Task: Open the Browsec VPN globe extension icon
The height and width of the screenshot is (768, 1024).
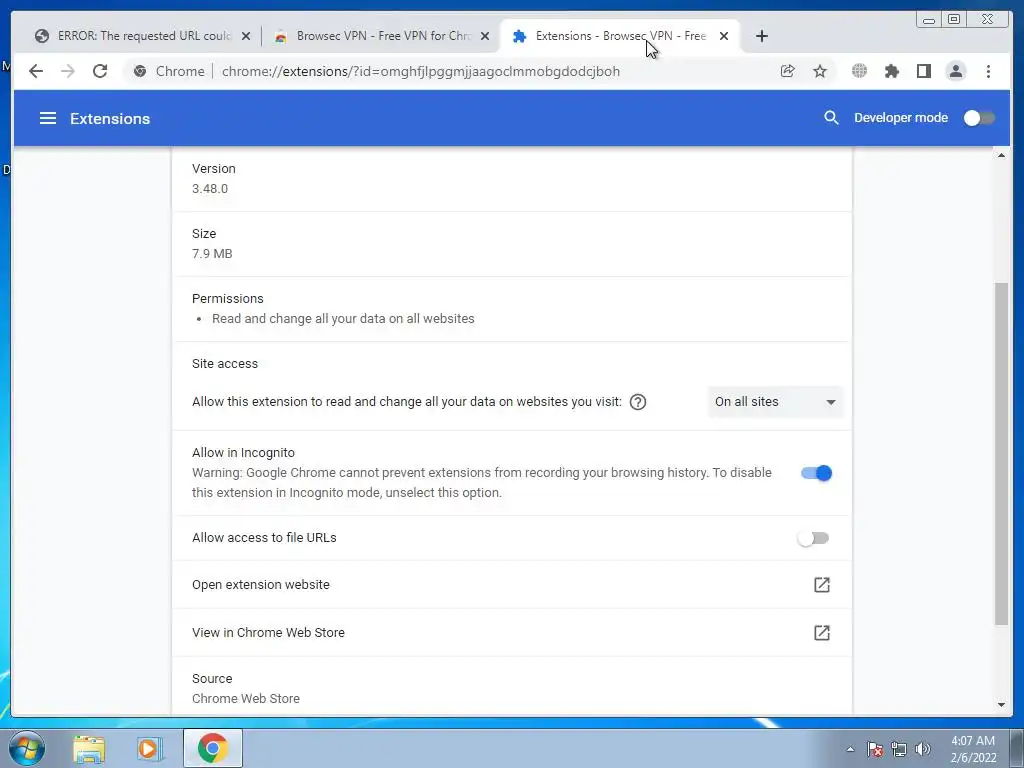Action: tap(859, 71)
